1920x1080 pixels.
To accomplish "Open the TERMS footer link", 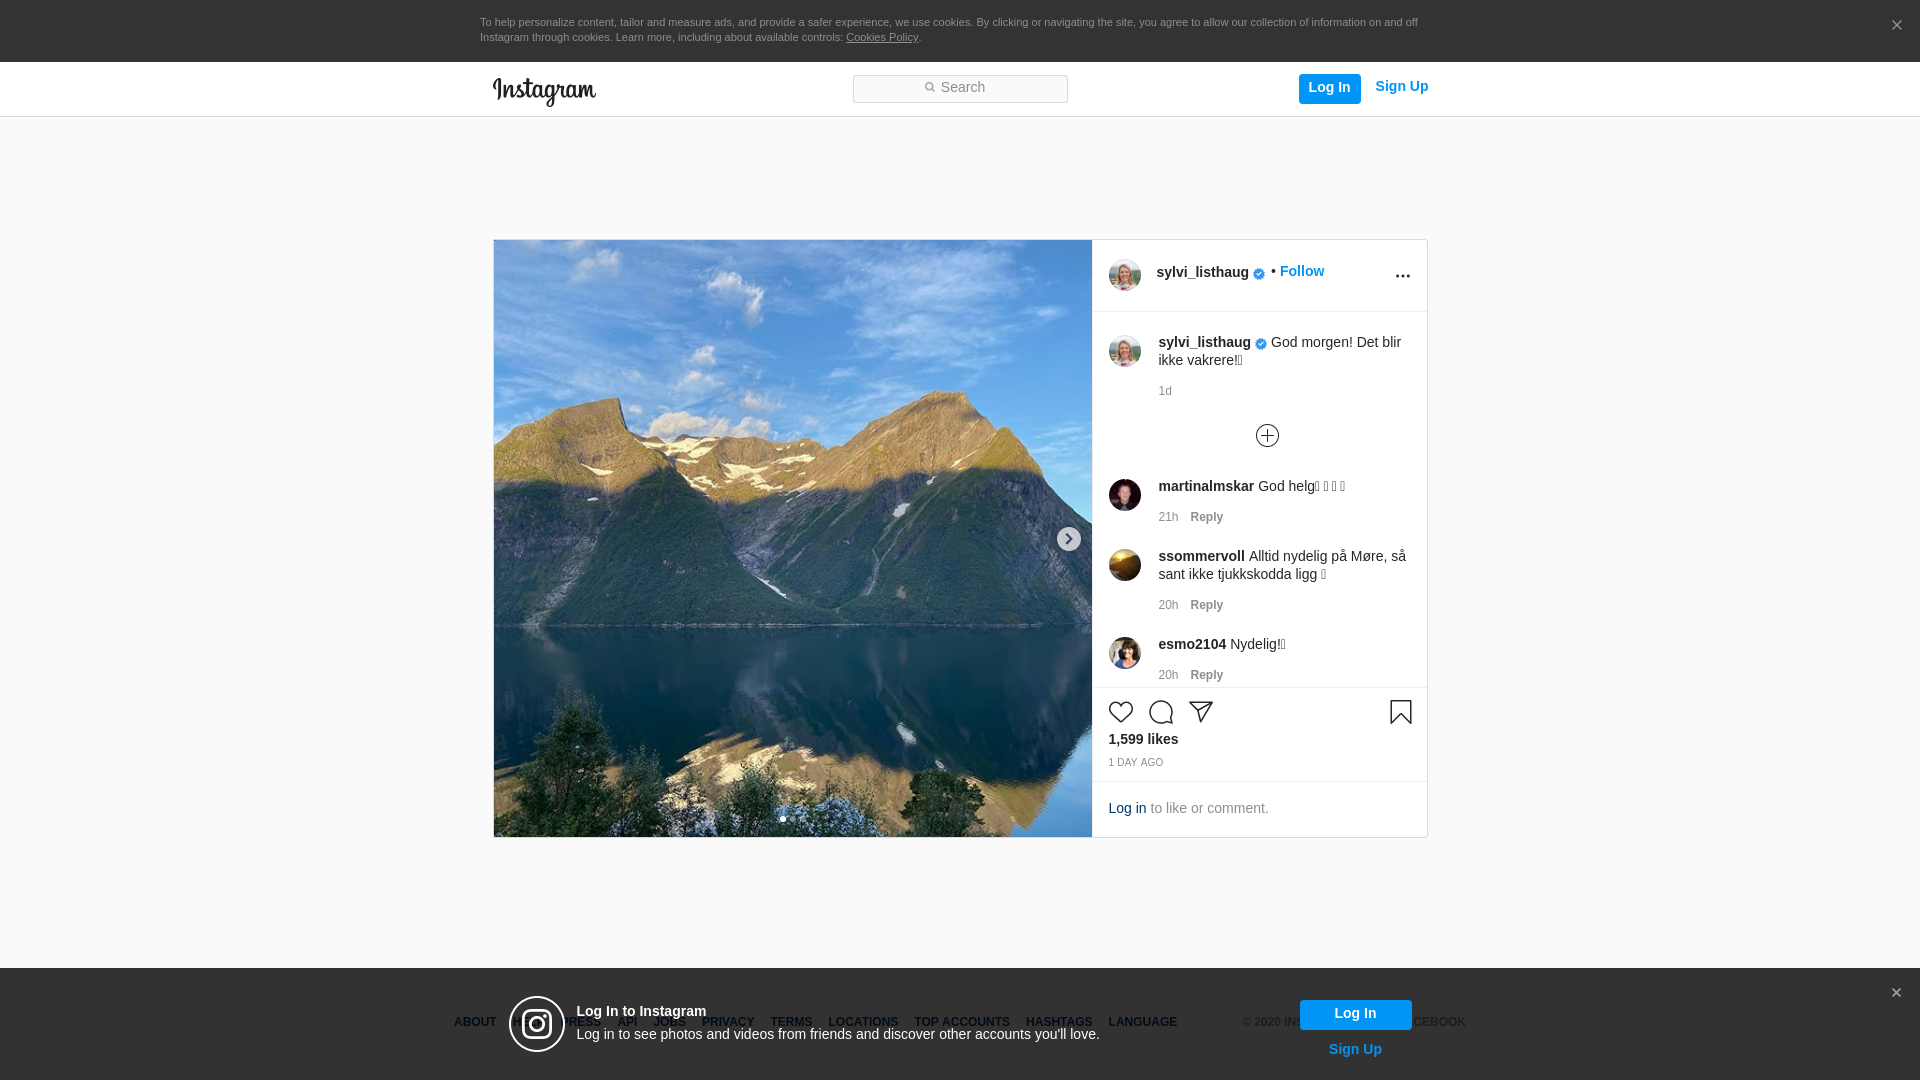I will pyautogui.click(x=791, y=1023).
